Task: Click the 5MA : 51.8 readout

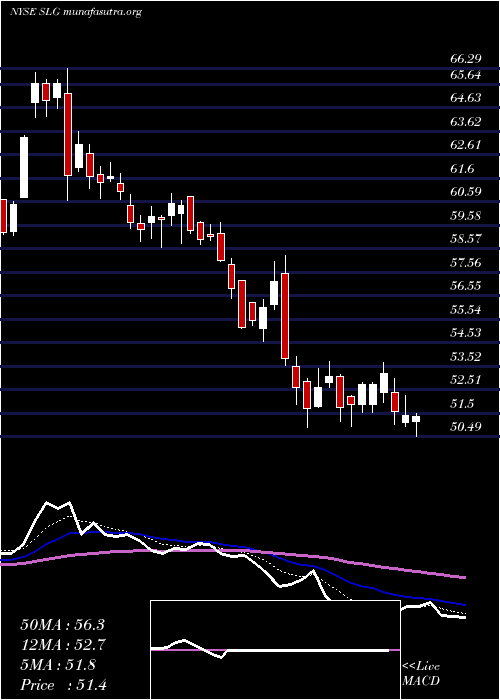Action: [x=58, y=665]
